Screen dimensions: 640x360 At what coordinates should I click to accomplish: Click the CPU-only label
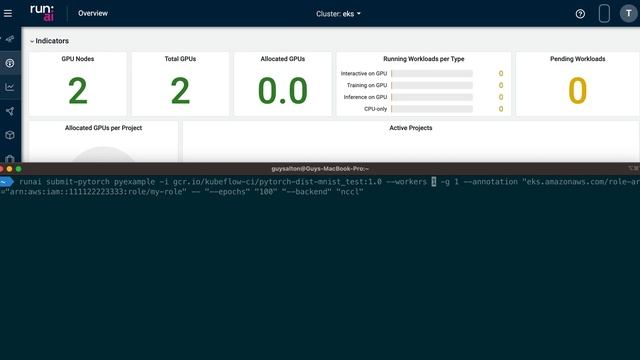[x=375, y=109]
